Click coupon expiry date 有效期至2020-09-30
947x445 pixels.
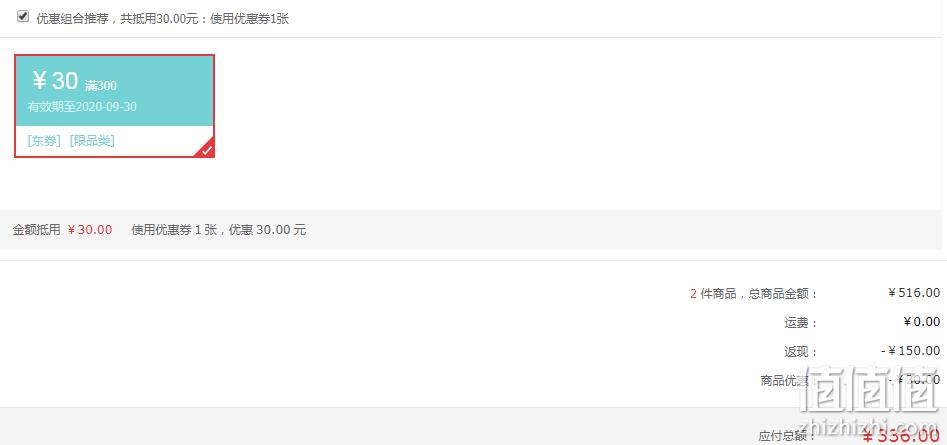pyautogui.click(x=82, y=107)
